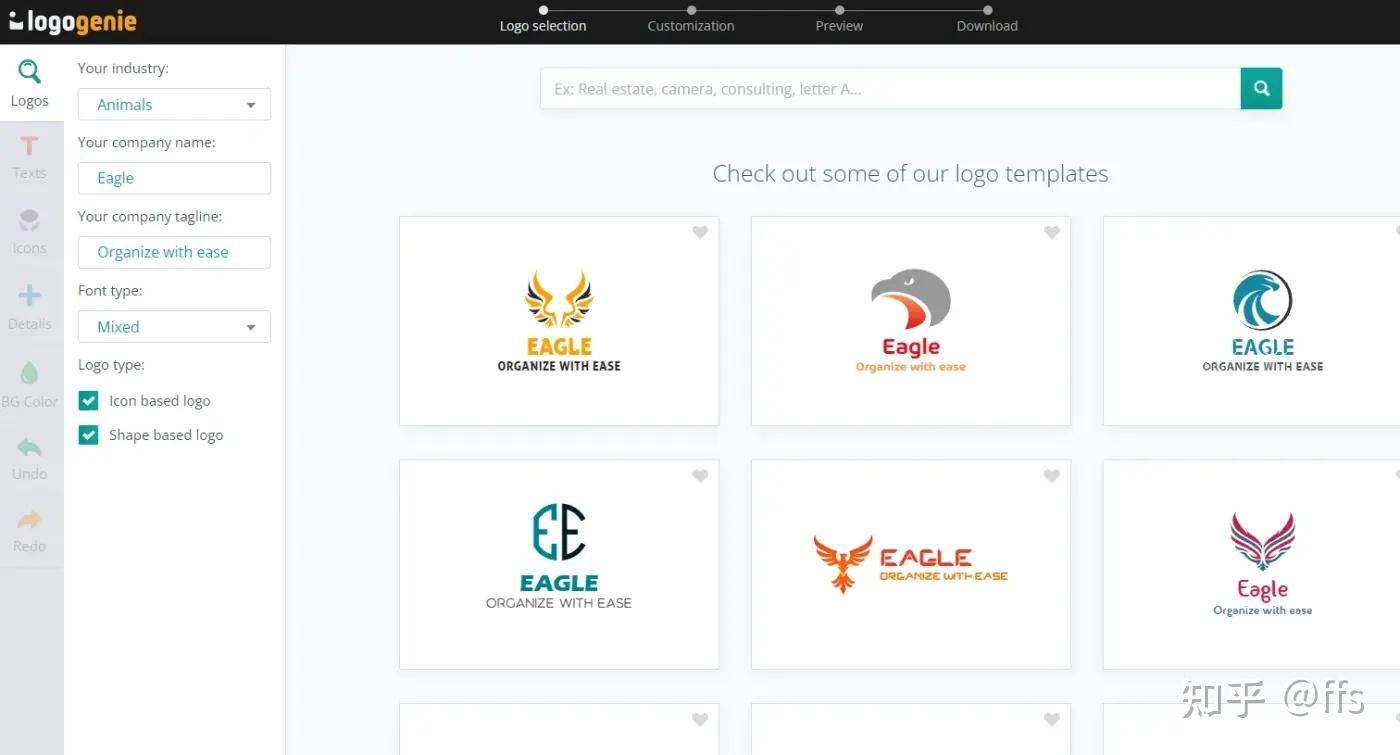Go to the Logo selection step
The image size is (1400, 755).
pos(543,19)
